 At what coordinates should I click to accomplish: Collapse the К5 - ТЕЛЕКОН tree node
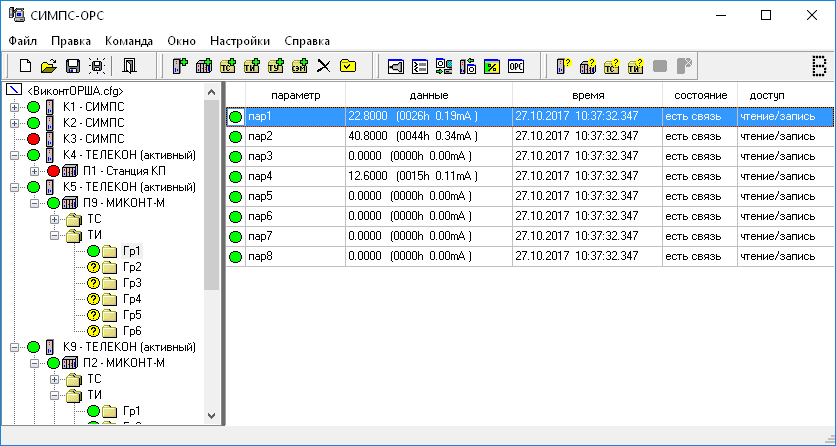point(14,187)
